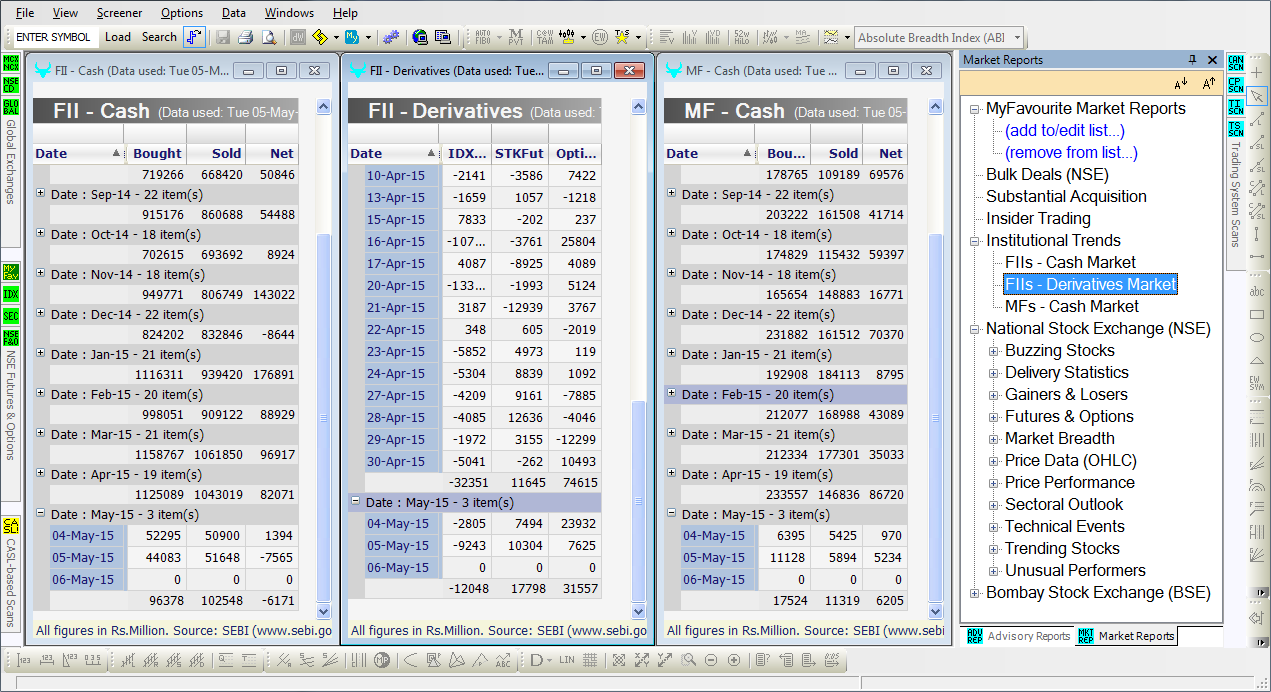Click the (add to/edit list...) link

tap(1065, 131)
